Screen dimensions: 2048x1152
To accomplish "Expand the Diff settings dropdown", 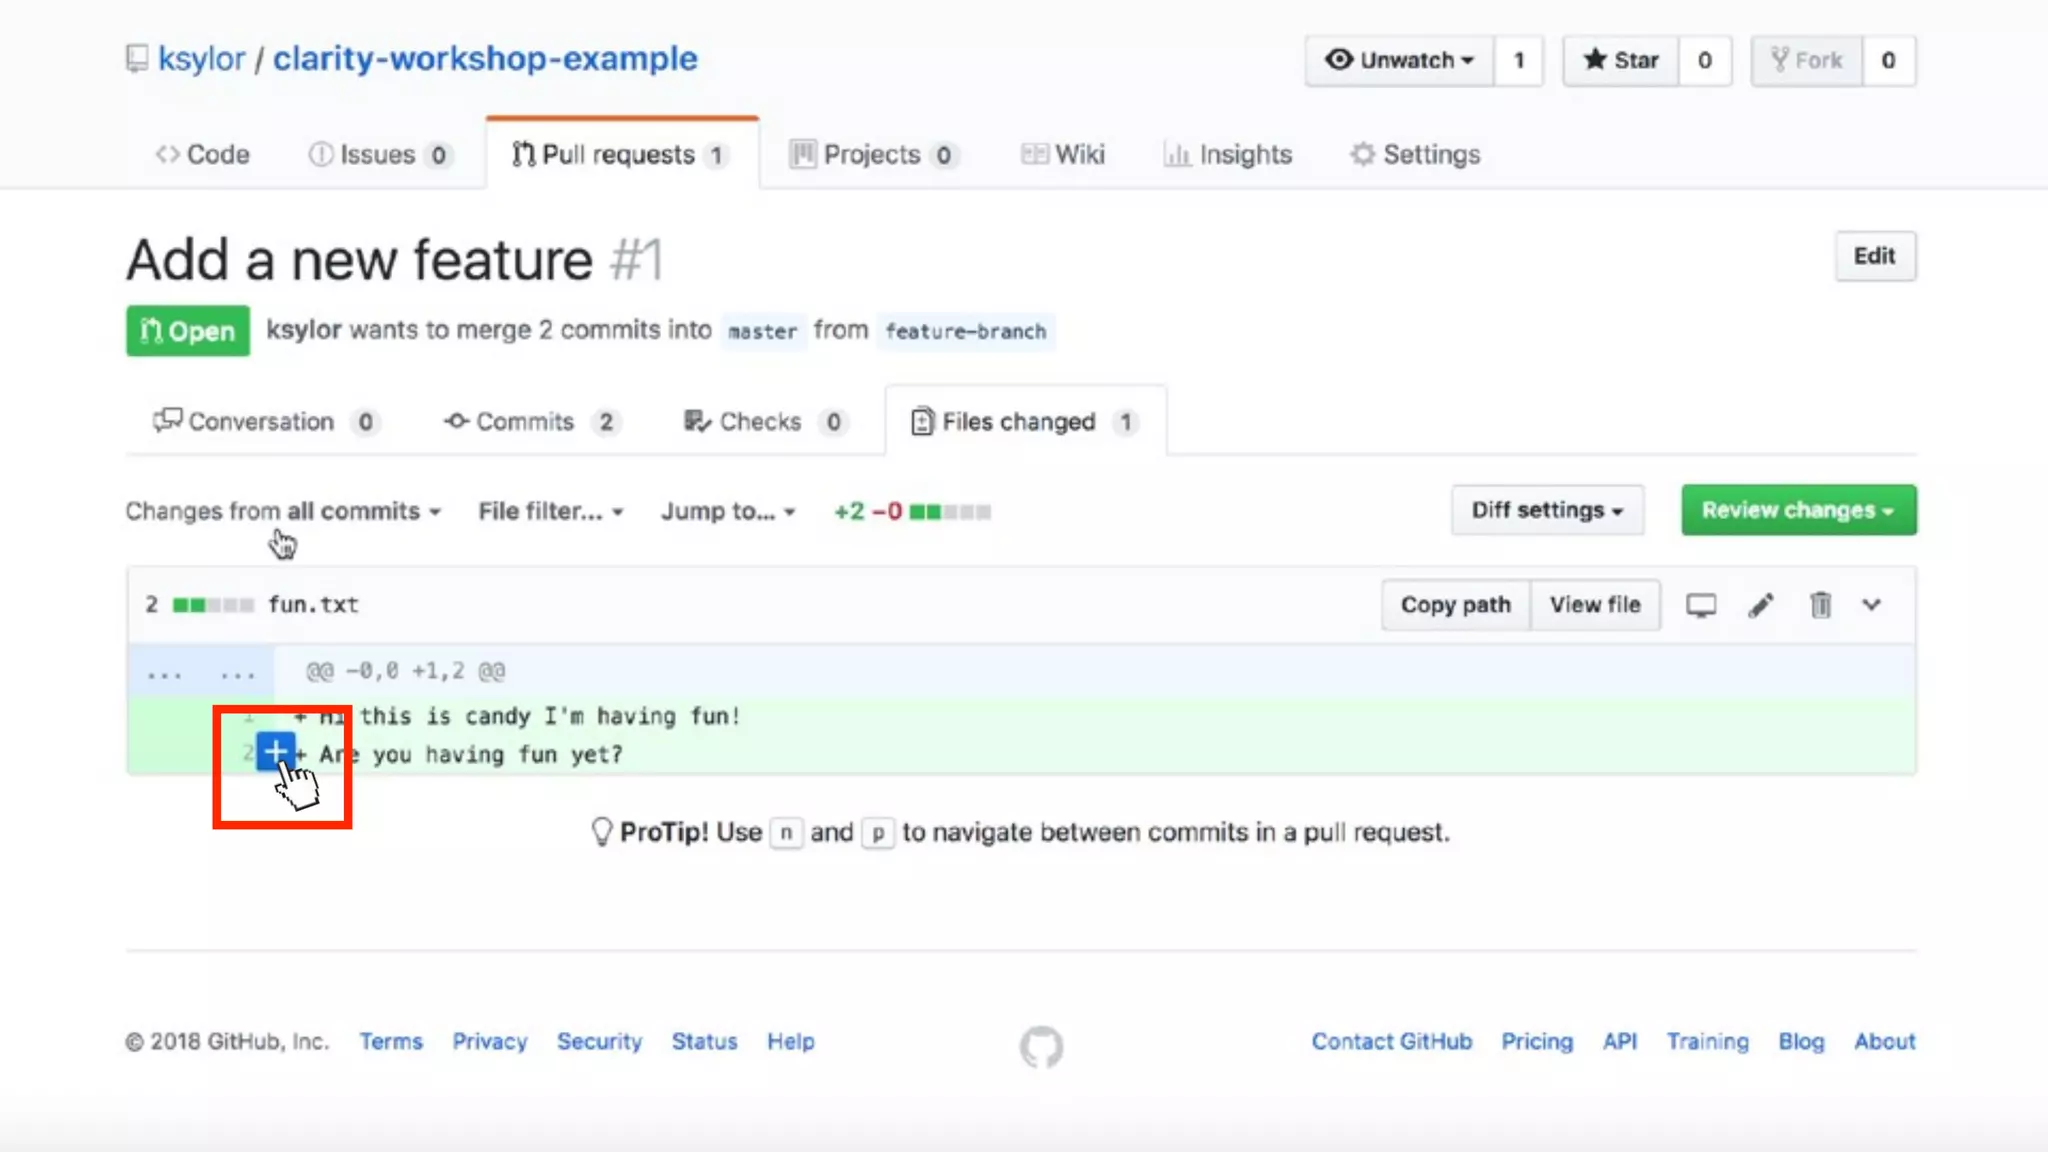I will (x=1547, y=510).
